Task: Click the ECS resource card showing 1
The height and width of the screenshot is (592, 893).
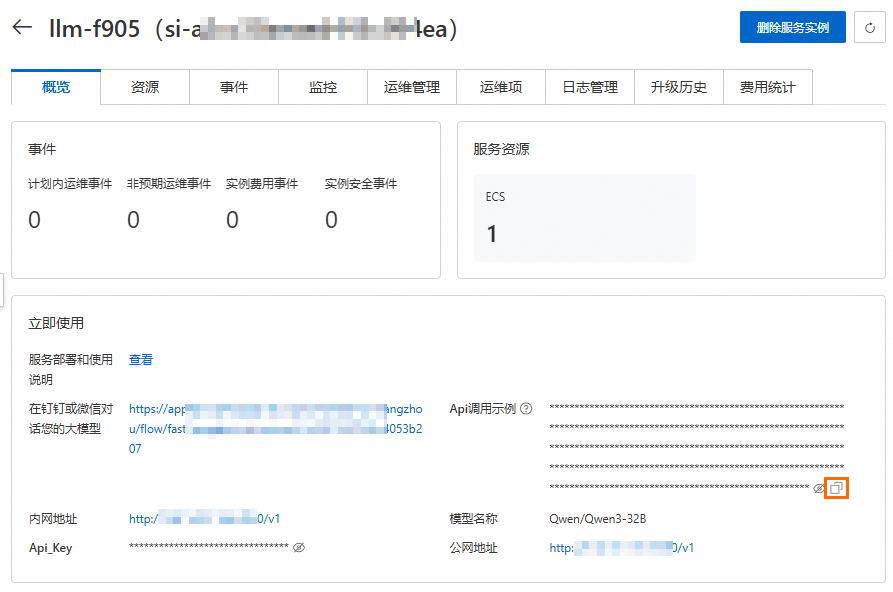Action: (x=585, y=218)
